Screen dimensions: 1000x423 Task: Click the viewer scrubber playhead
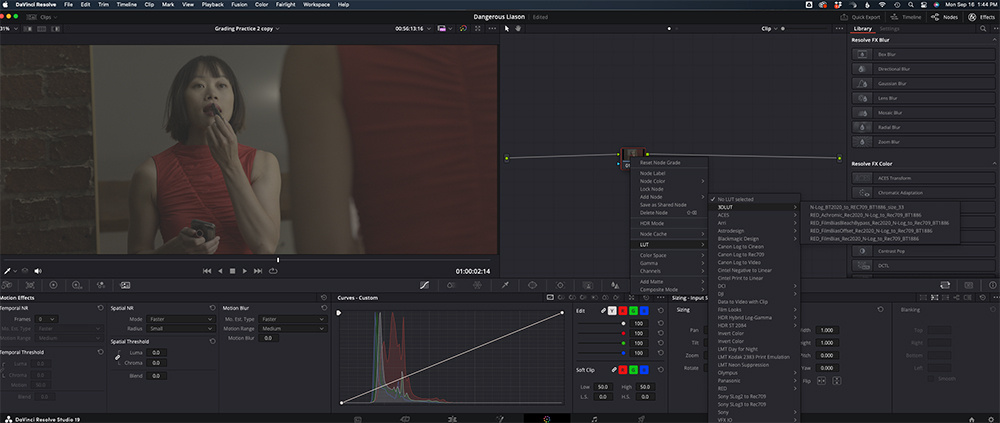277,260
